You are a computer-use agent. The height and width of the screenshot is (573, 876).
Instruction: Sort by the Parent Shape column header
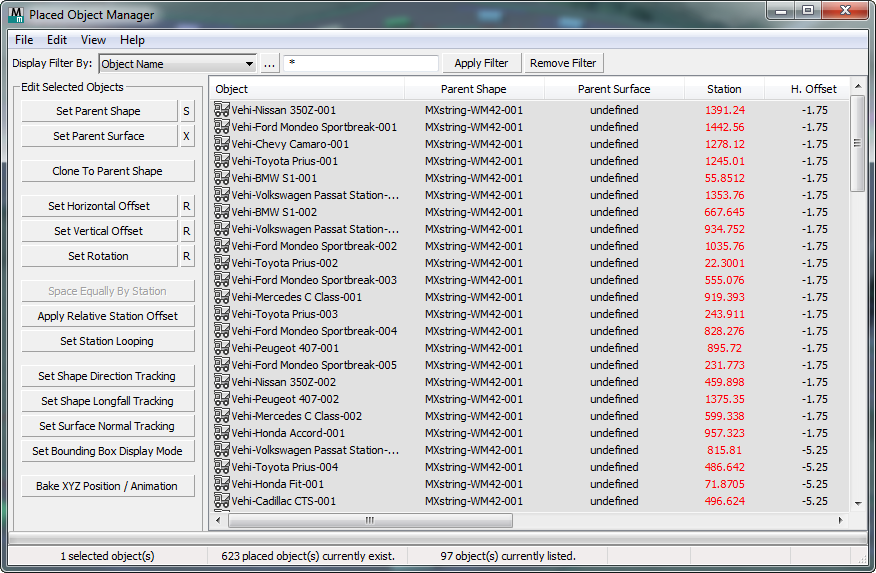click(474, 89)
